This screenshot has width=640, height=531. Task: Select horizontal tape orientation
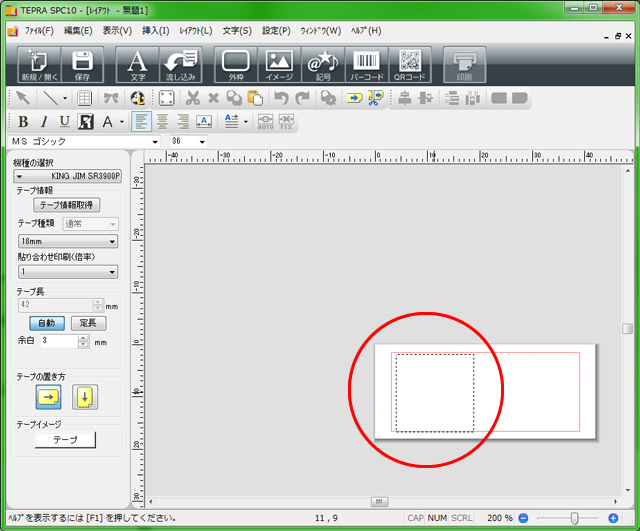click(49, 397)
